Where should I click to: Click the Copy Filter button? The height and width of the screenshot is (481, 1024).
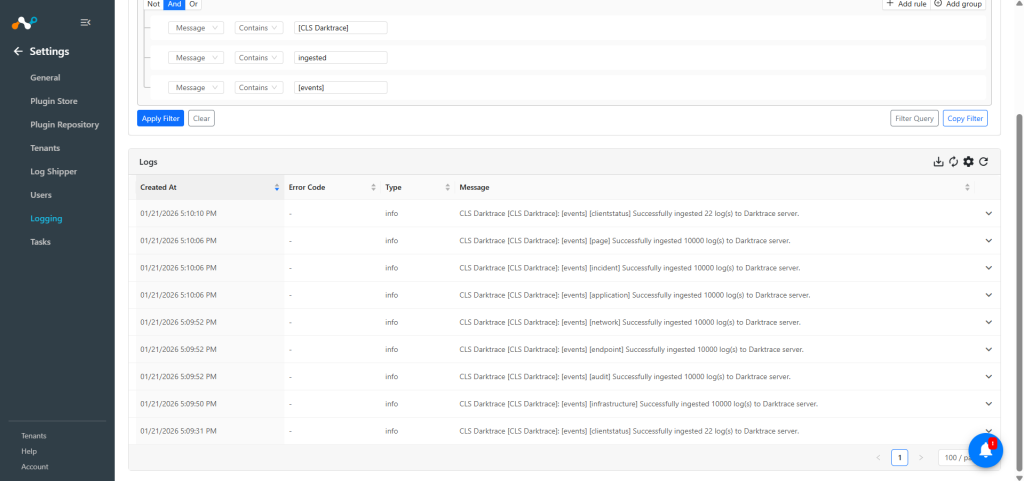(x=965, y=118)
